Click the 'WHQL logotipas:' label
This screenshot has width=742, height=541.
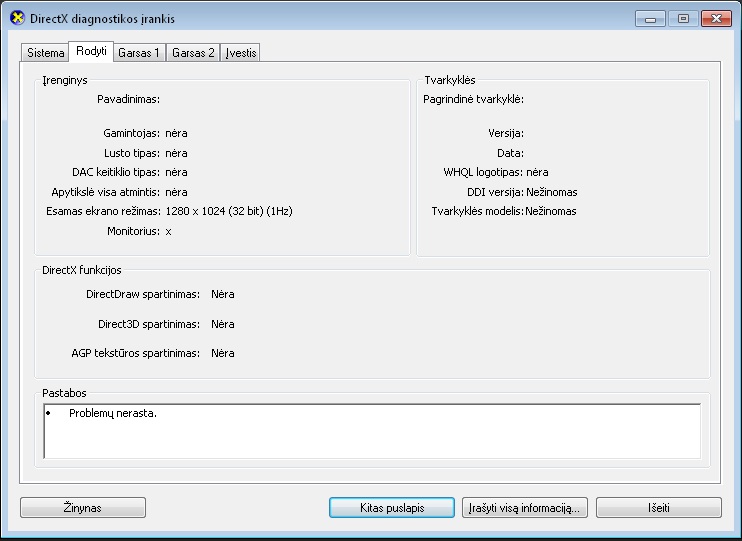pyautogui.click(x=483, y=172)
